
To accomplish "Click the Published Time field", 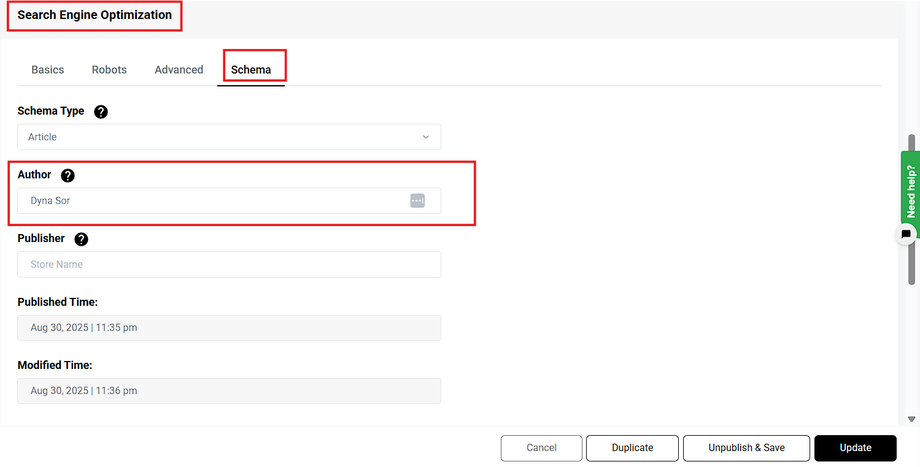I will [229, 328].
